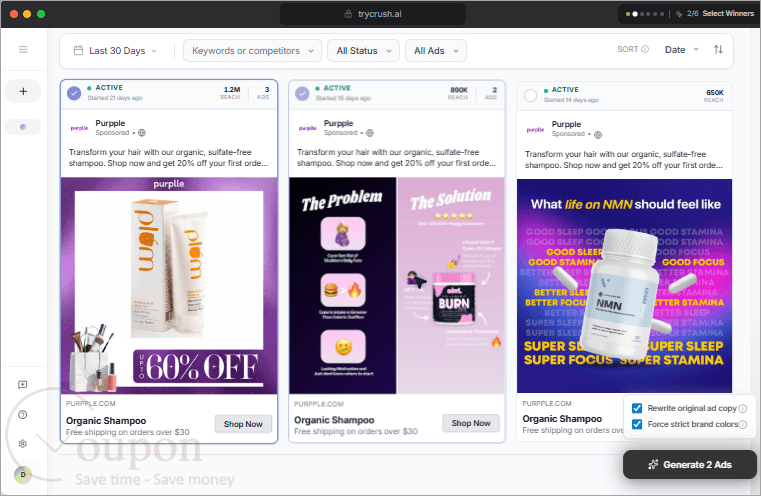Image resolution: width=761 pixels, height=496 pixels.
Task: Click the plus button in sidebar
Action: point(23,91)
